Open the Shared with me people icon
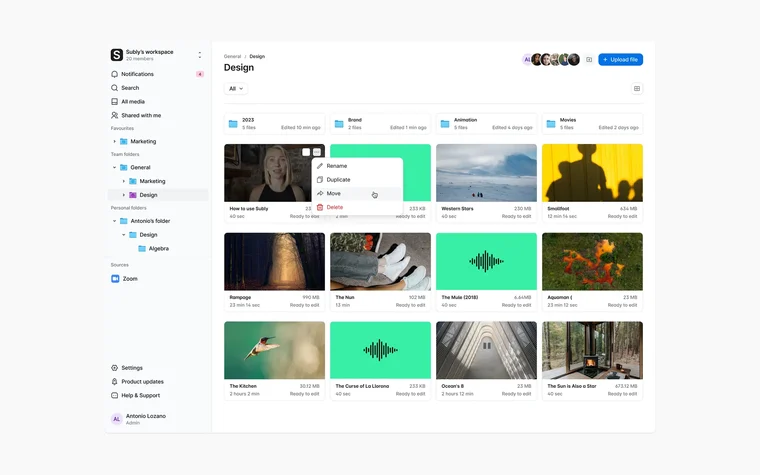Screen dimensions: 760x475 (x=114, y=115)
